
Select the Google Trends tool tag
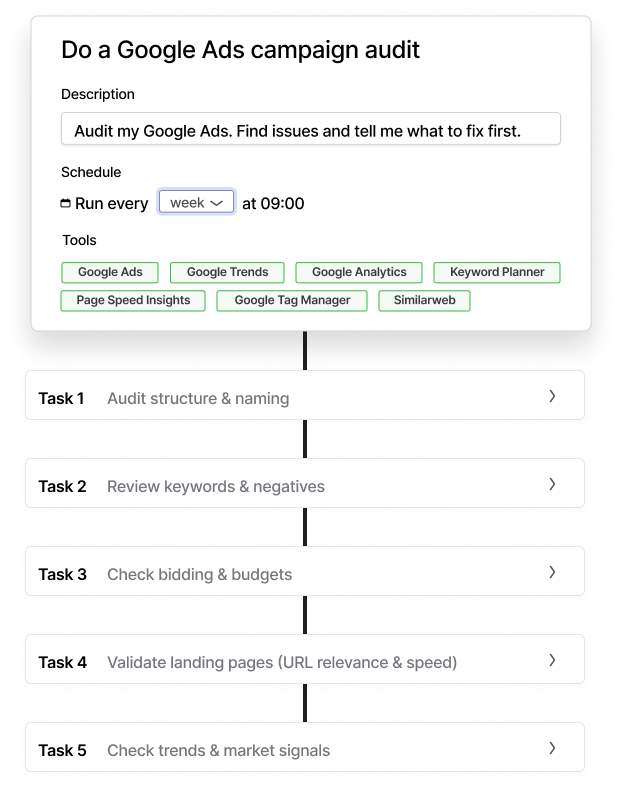pyautogui.click(x=227, y=272)
